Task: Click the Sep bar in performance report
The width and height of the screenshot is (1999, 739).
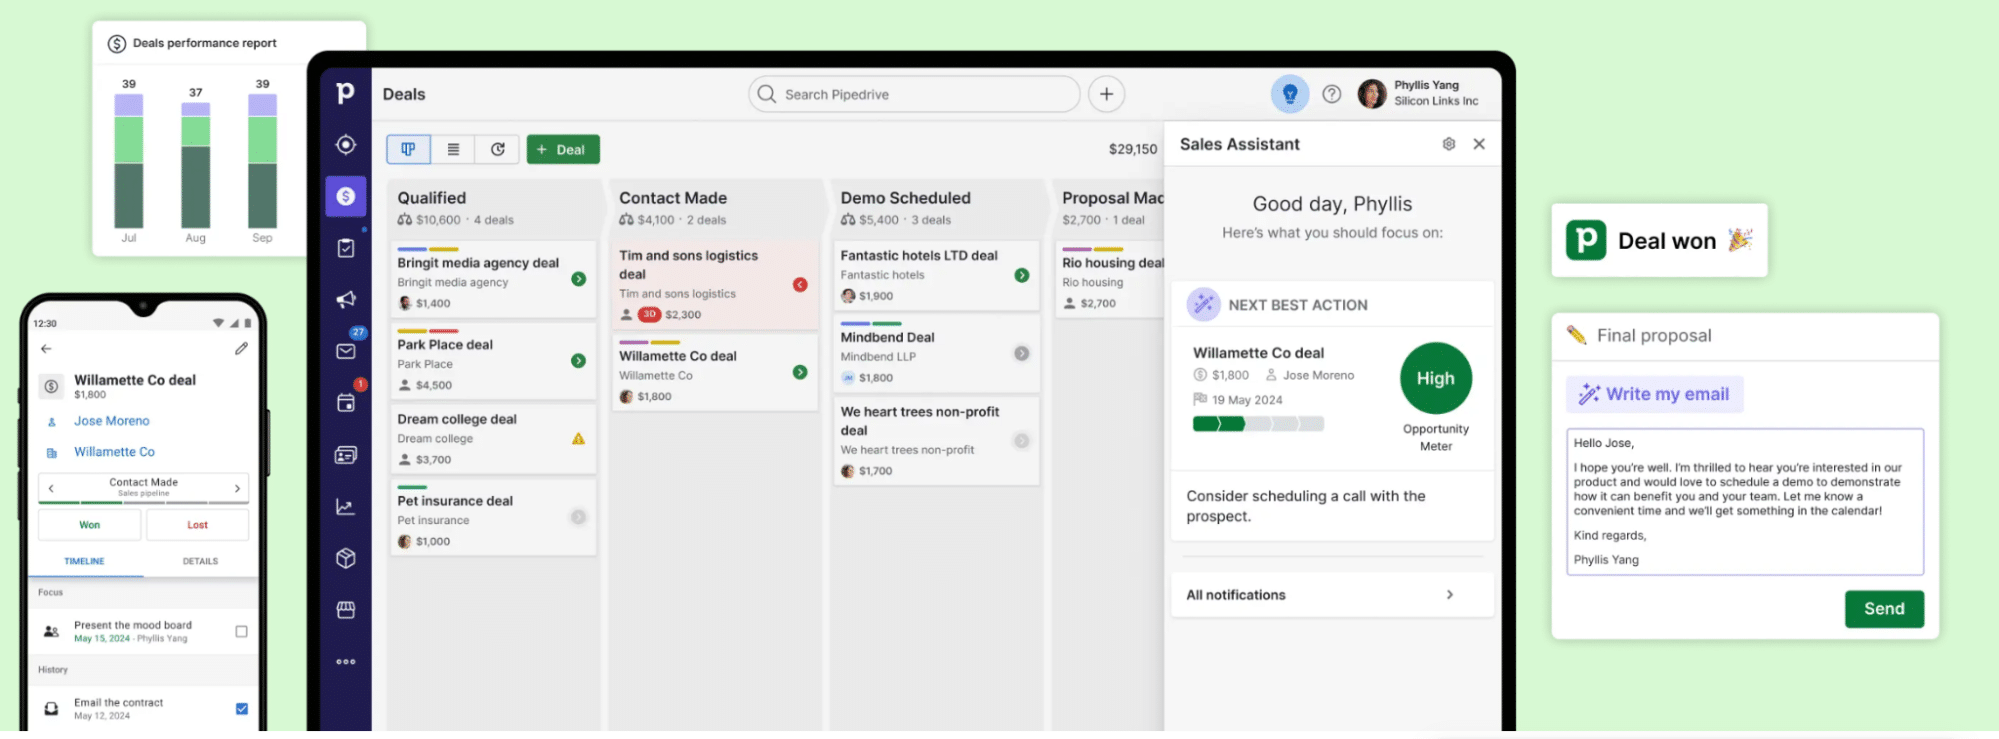Action: pyautogui.click(x=262, y=161)
